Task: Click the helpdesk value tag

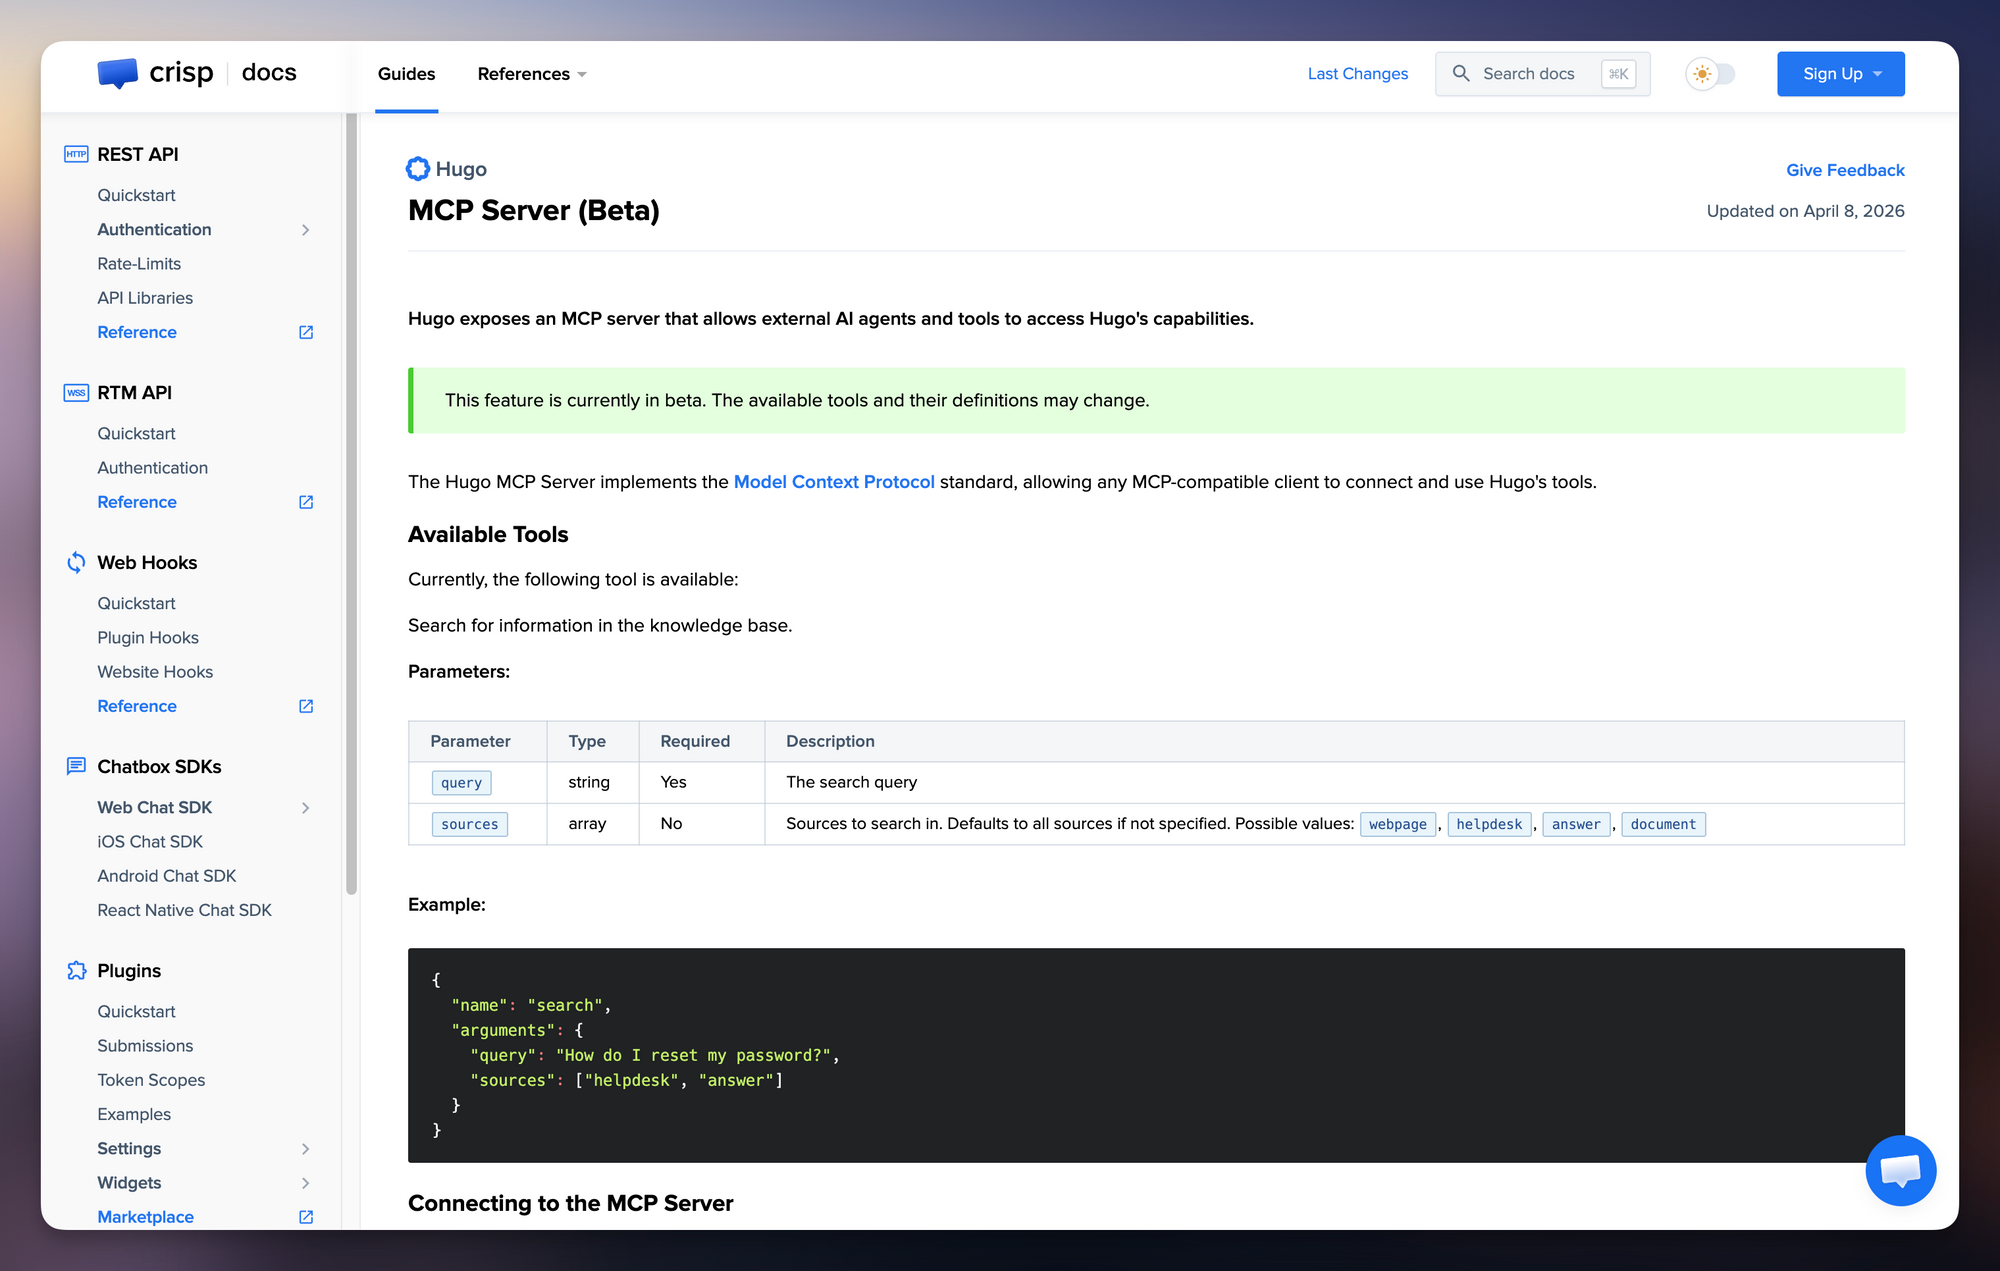Action: [1489, 824]
